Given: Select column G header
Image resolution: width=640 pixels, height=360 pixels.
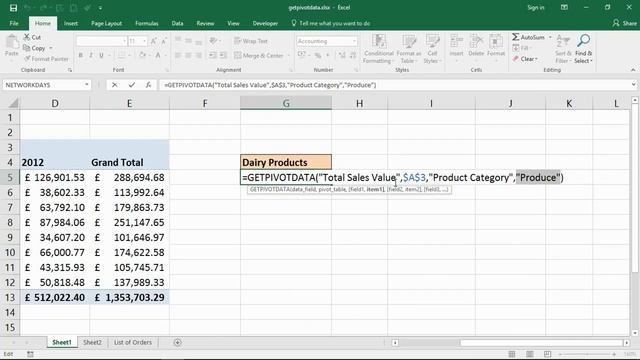Looking at the screenshot, I should (286, 103).
